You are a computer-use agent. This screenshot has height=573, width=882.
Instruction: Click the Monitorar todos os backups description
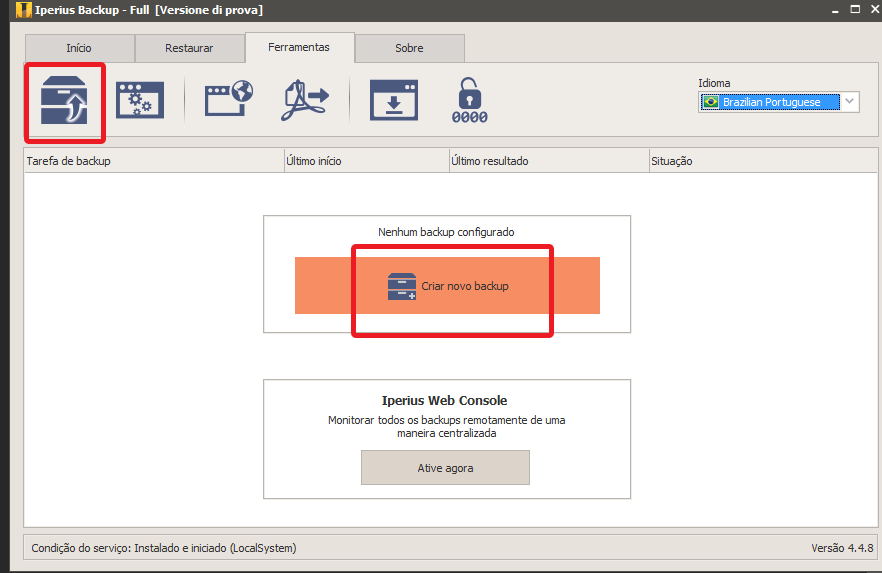[447, 427]
